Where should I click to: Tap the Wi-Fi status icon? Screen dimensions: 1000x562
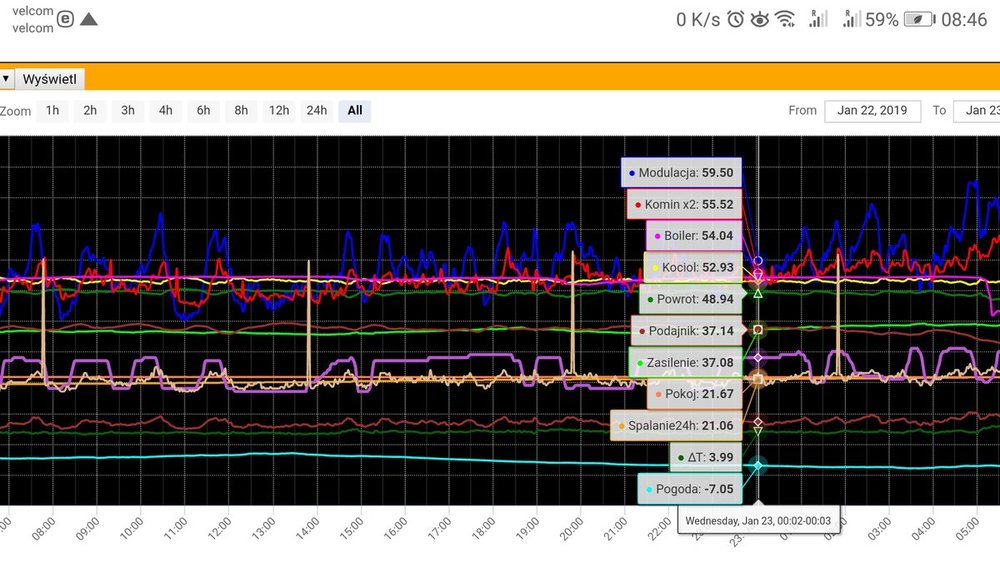click(x=786, y=19)
